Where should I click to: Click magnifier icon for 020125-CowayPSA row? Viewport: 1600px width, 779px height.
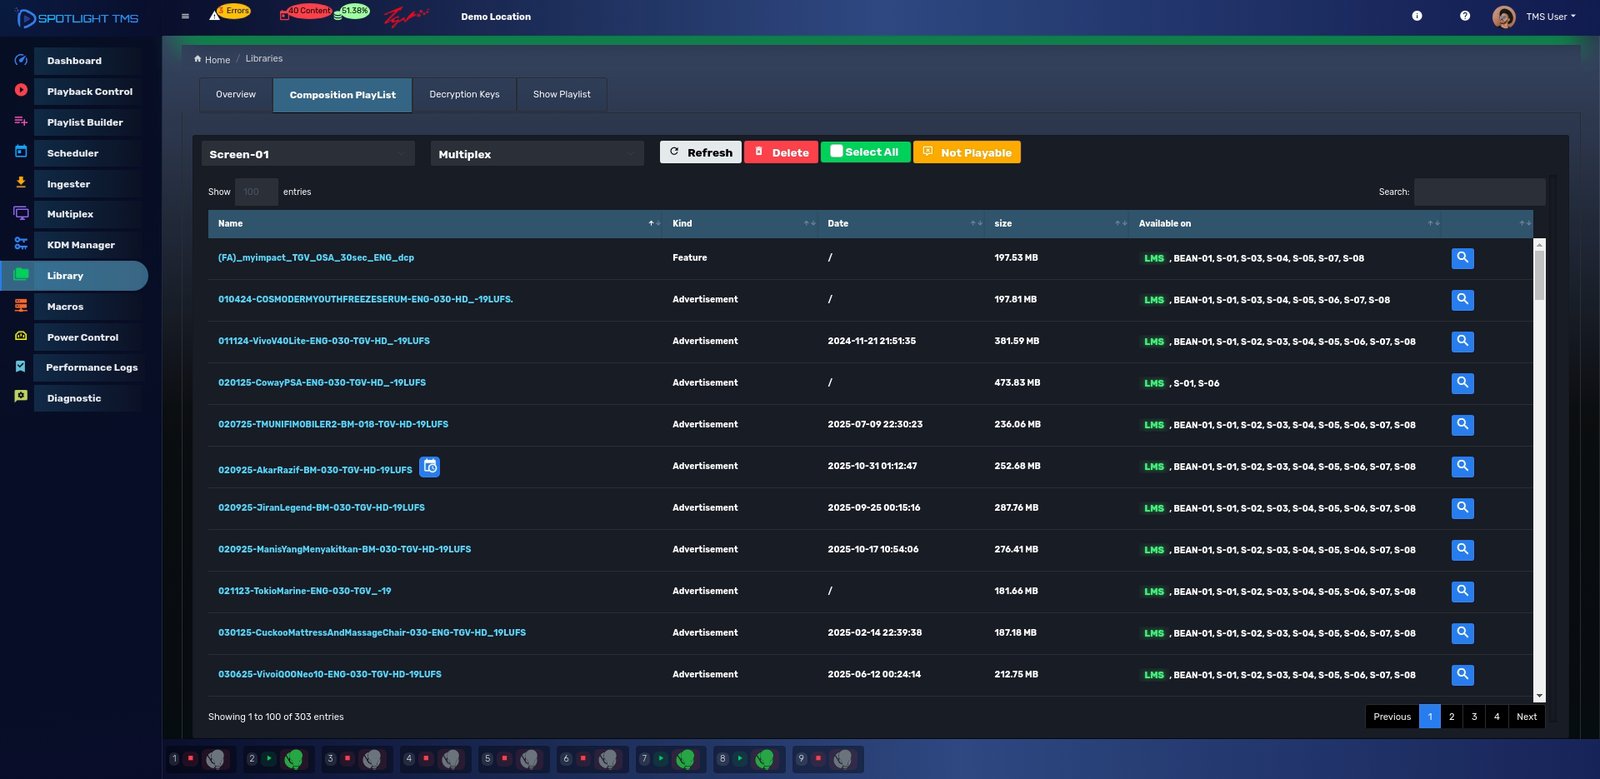tap(1462, 383)
